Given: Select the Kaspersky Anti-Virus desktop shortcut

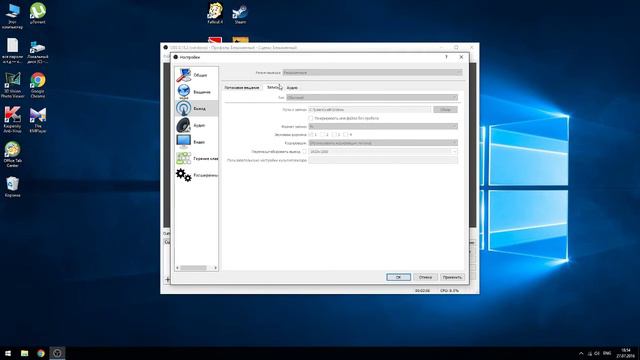Looking at the screenshot, I should point(12,120).
